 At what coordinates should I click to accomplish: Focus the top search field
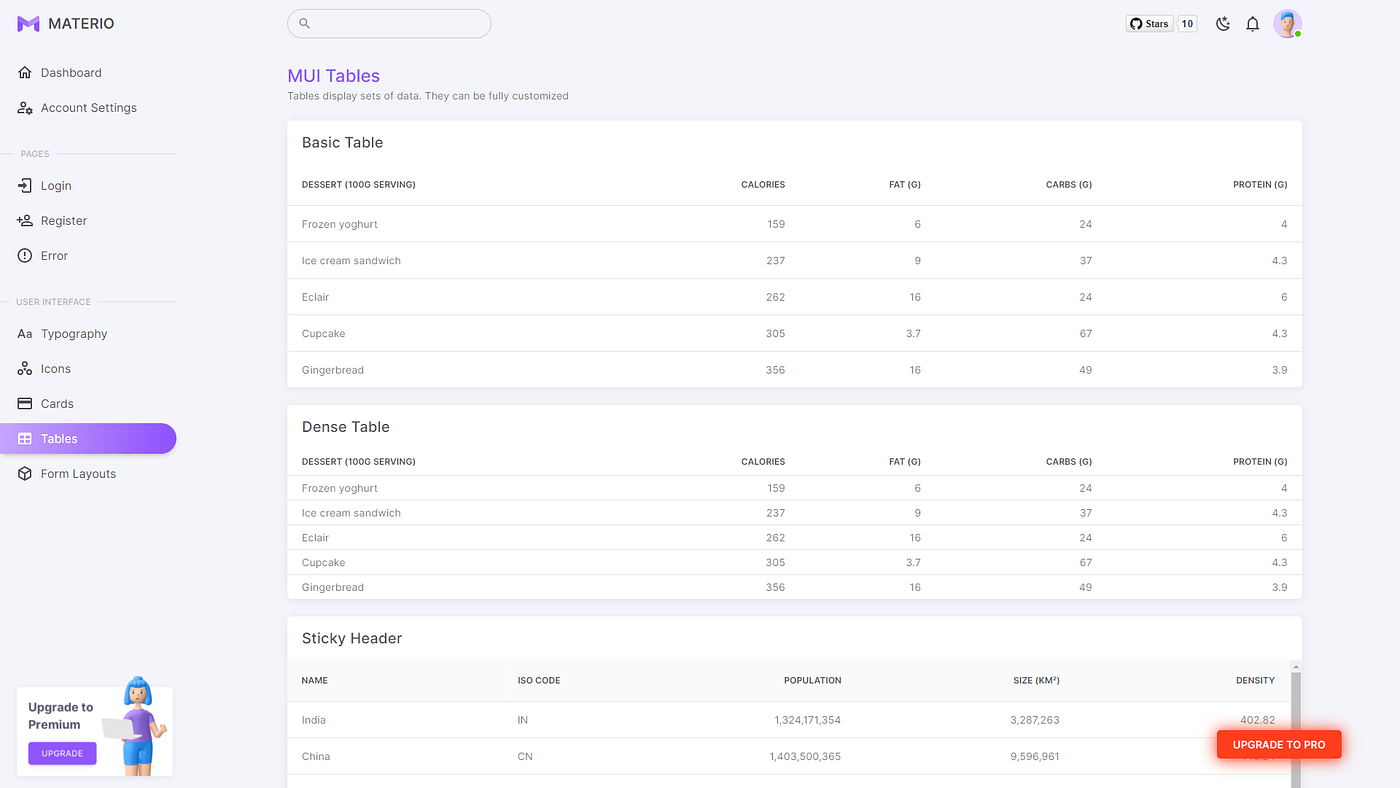pos(389,24)
